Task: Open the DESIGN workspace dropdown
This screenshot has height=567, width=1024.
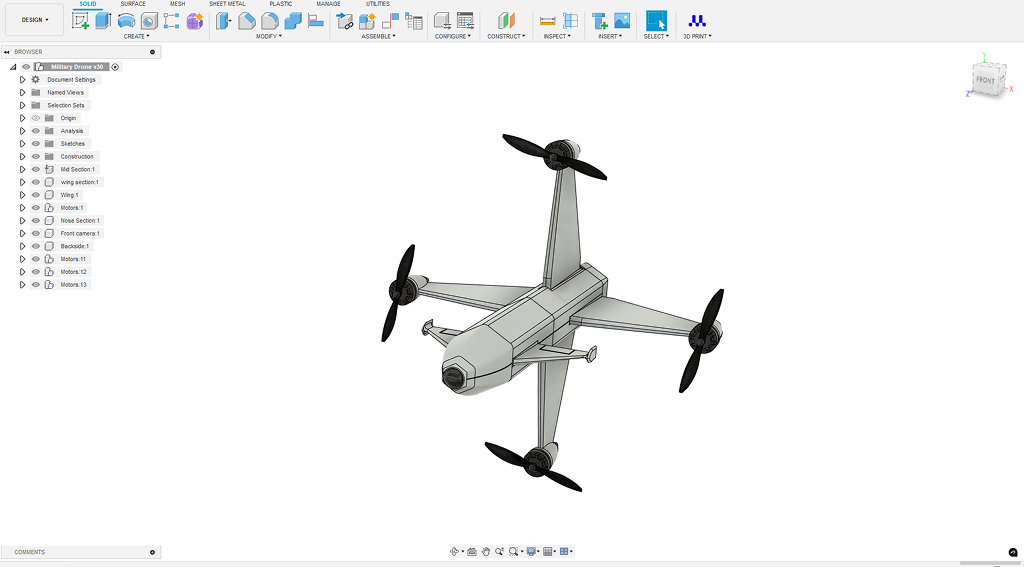Action: point(35,20)
